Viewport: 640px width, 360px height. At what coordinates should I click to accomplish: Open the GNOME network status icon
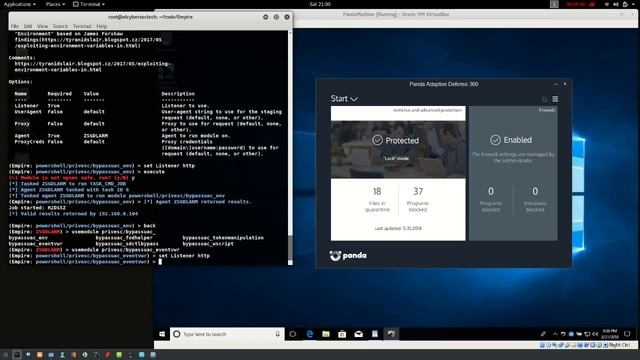pyautogui.click(x=607, y=4)
